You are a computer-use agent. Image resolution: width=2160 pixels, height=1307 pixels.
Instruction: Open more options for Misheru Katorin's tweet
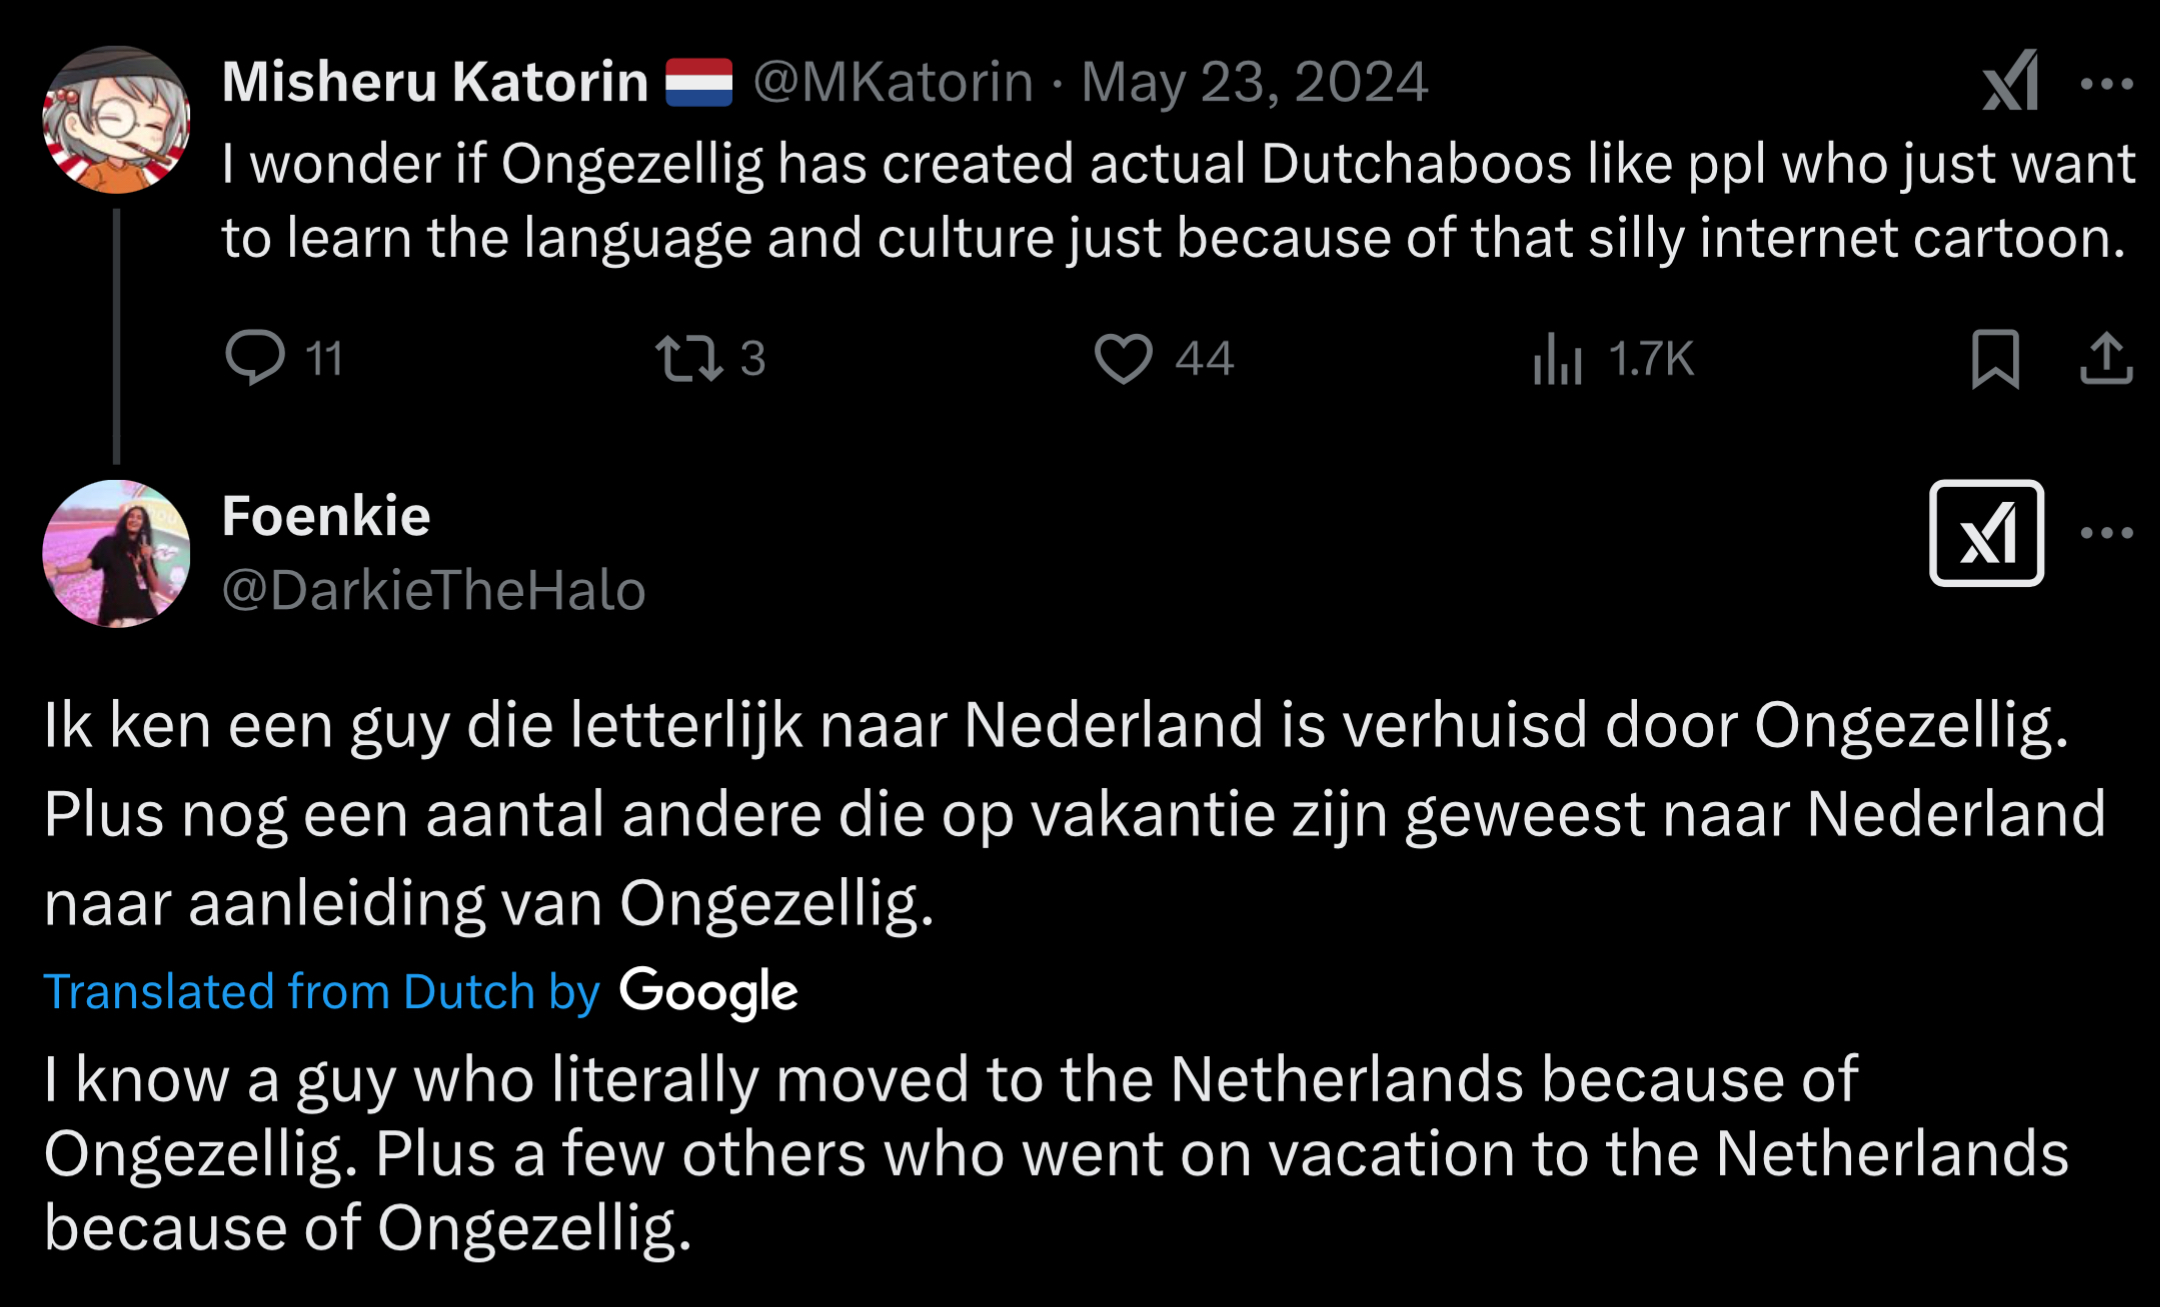click(x=2106, y=84)
